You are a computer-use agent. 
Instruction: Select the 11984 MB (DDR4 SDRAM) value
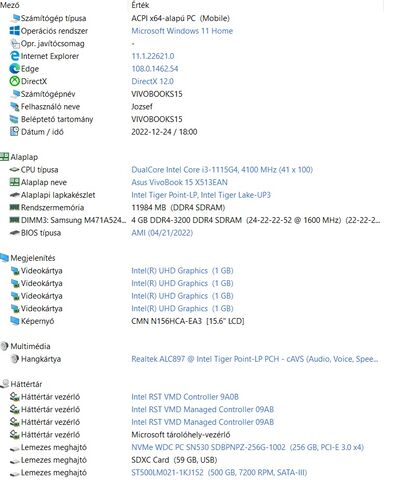pos(178,208)
